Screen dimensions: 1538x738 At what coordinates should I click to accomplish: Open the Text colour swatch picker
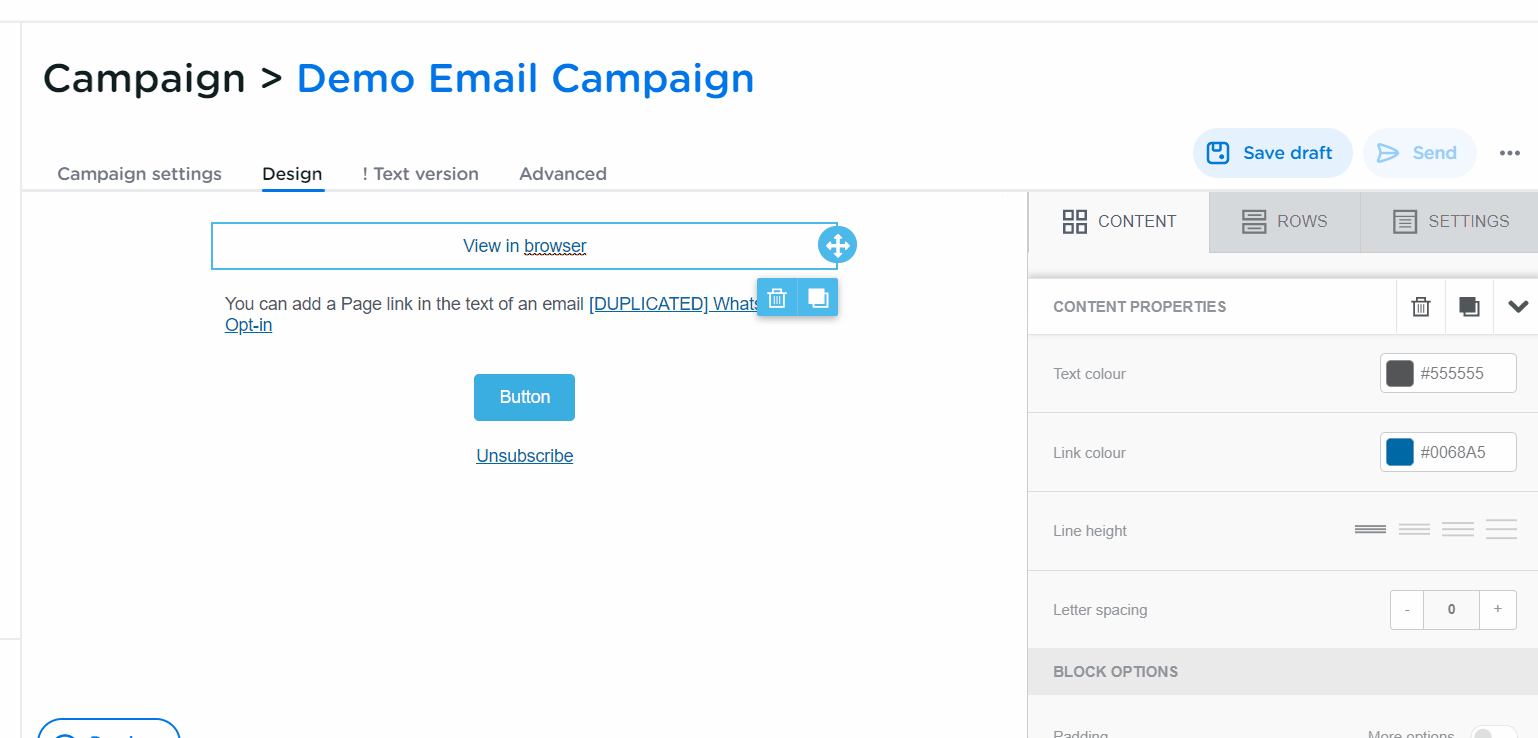coord(1400,373)
